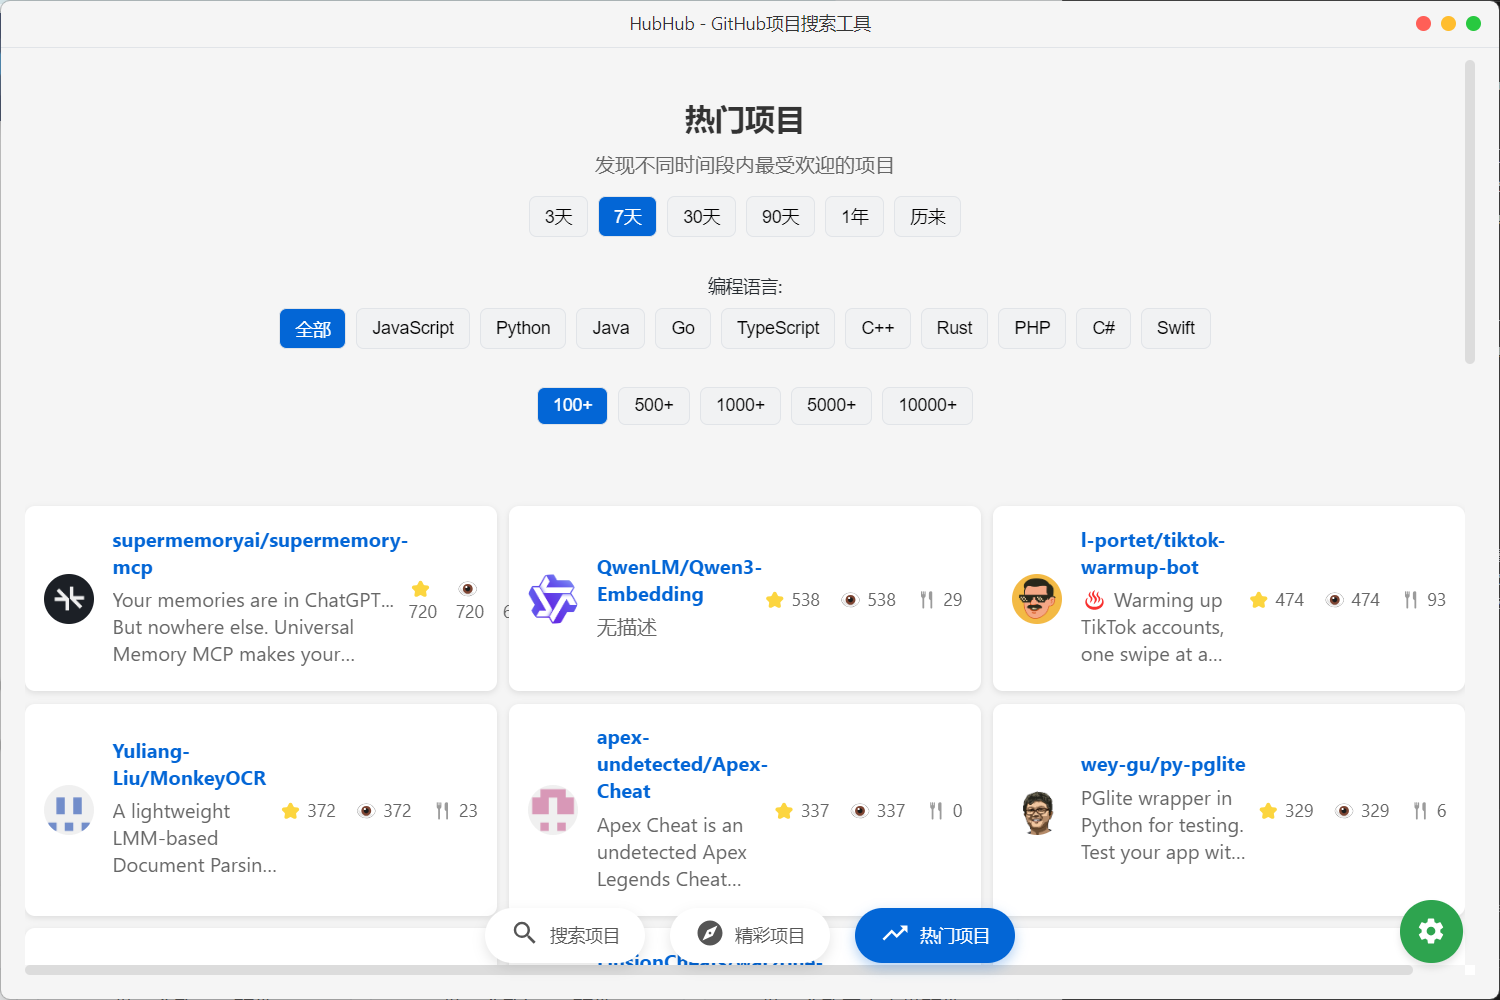Switch to 精彩项目 explore tab
Screen dimensions: 1500x1000
[x=750, y=935]
